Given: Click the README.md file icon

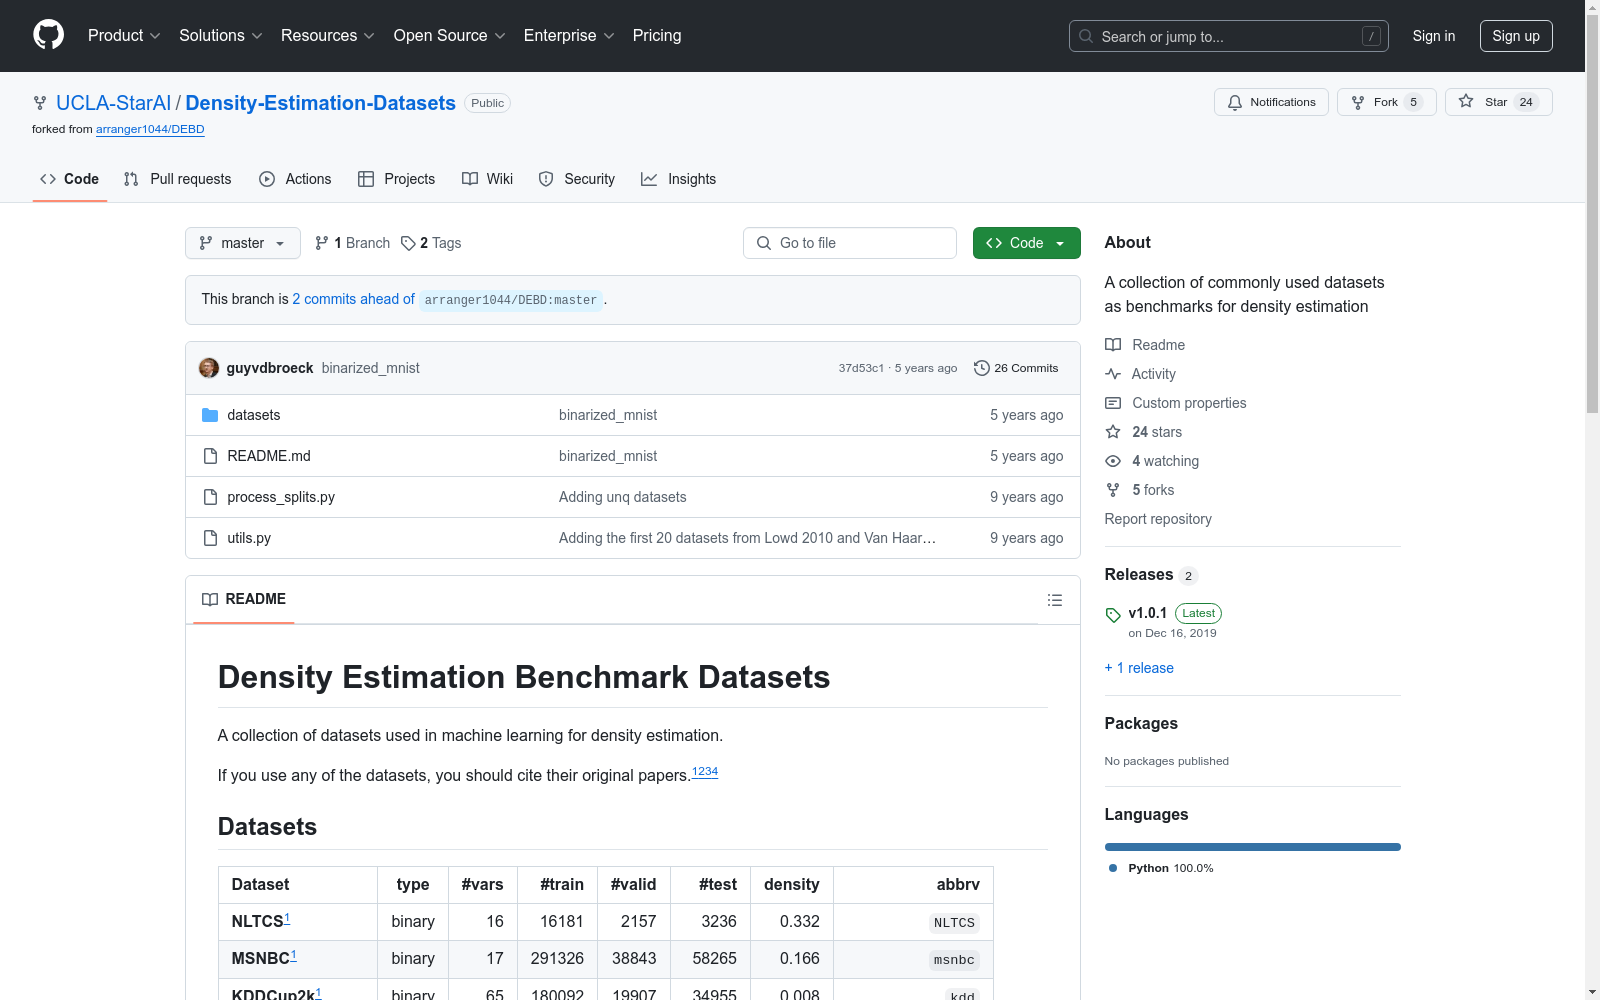Looking at the screenshot, I should point(210,456).
